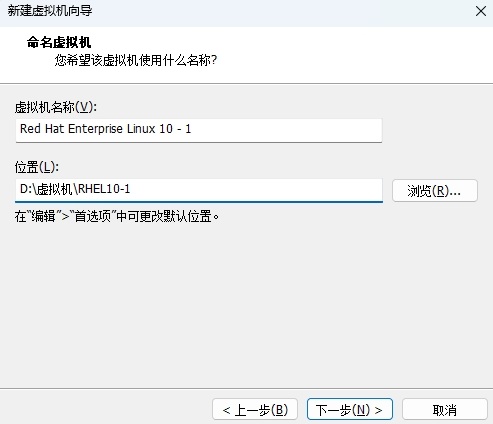Click empty area right of name text
This screenshot has width=493, height=424.
pos(287,129)
